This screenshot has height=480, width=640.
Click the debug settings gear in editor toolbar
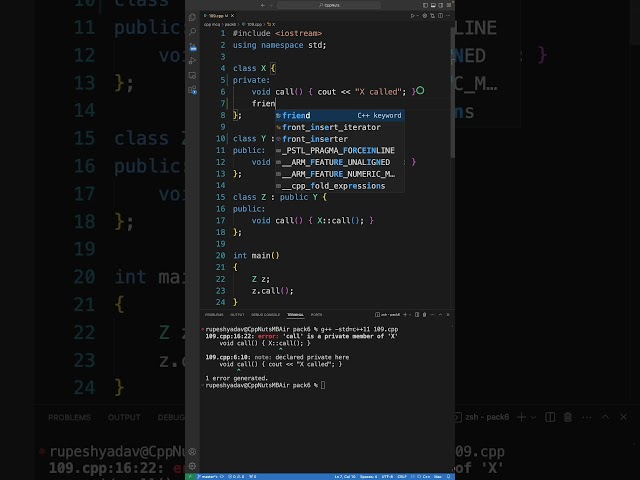click(424, 16)
